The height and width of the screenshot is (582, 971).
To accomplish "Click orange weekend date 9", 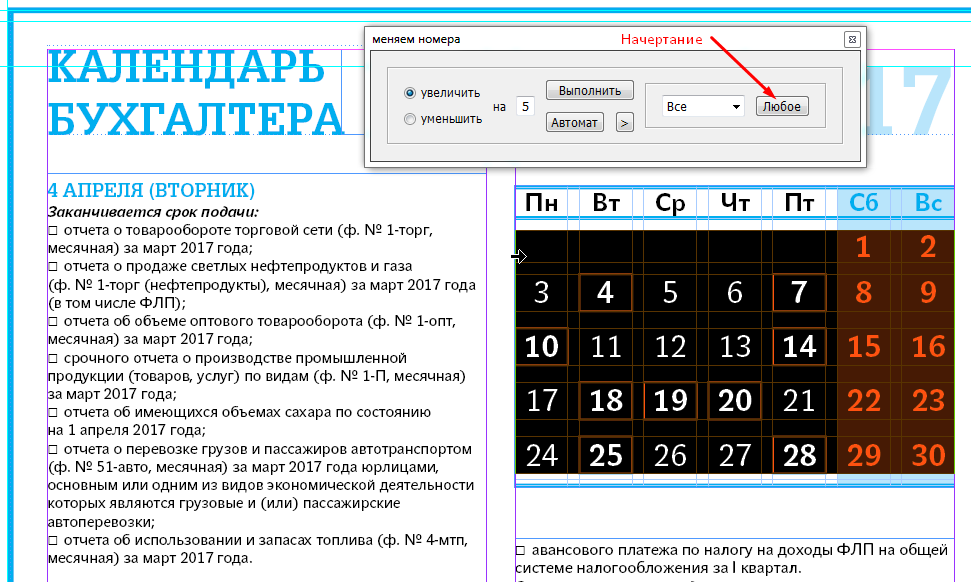I will point(928,292).
